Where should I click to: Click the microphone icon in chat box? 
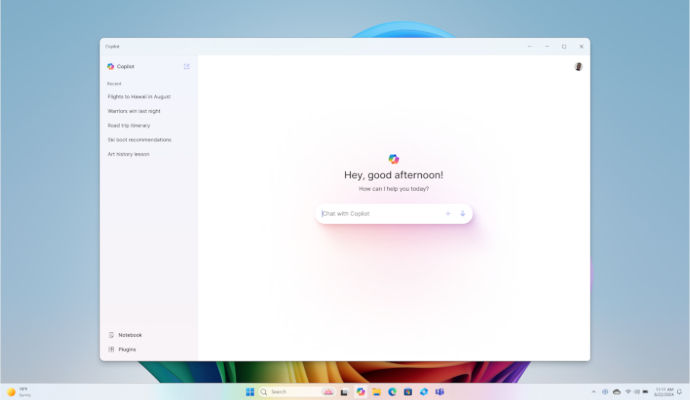[462, 214]
